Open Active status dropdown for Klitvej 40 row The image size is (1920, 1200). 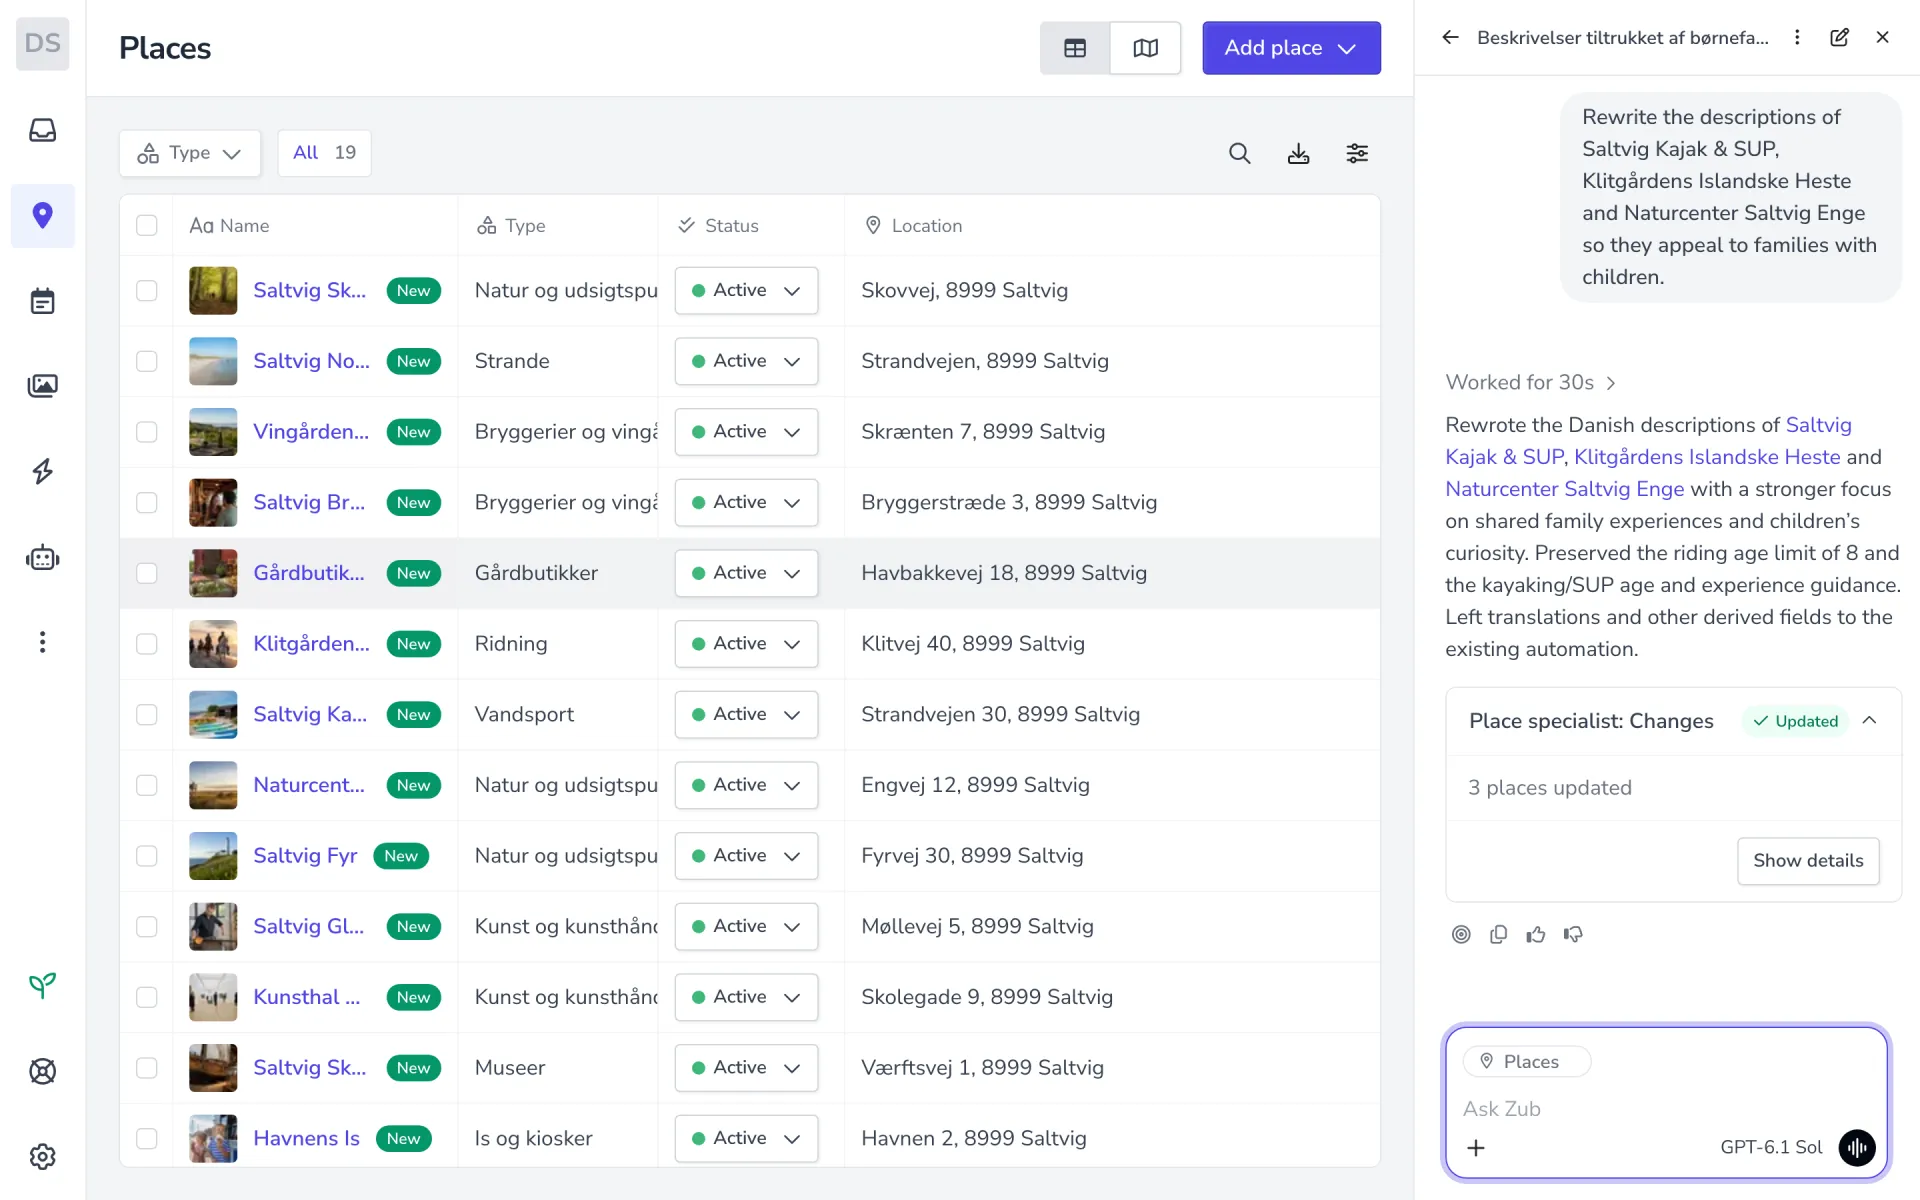746,644
